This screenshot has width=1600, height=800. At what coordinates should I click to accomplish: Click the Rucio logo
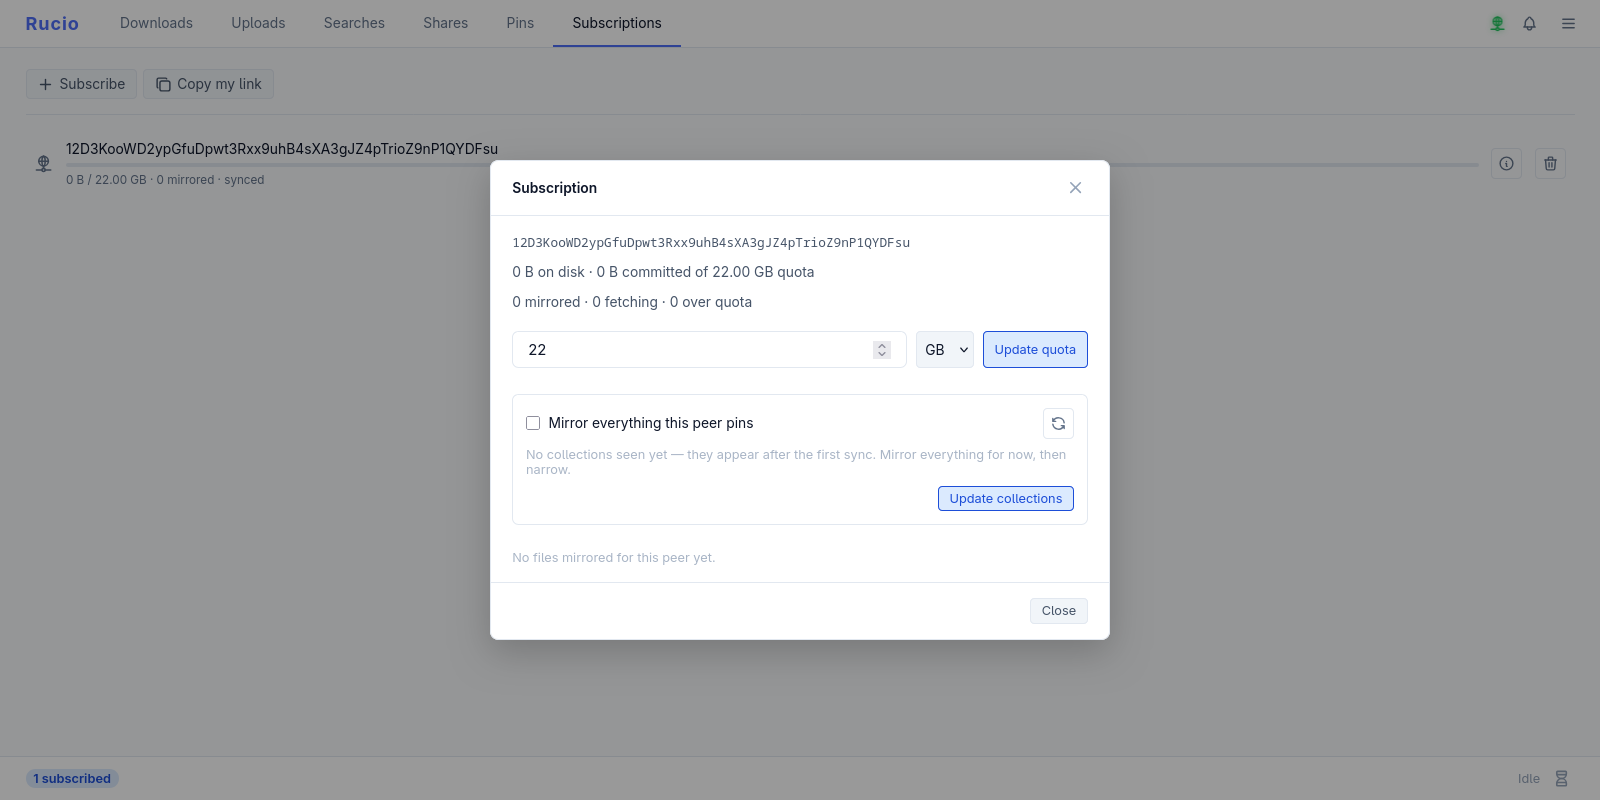click(52, 23)
